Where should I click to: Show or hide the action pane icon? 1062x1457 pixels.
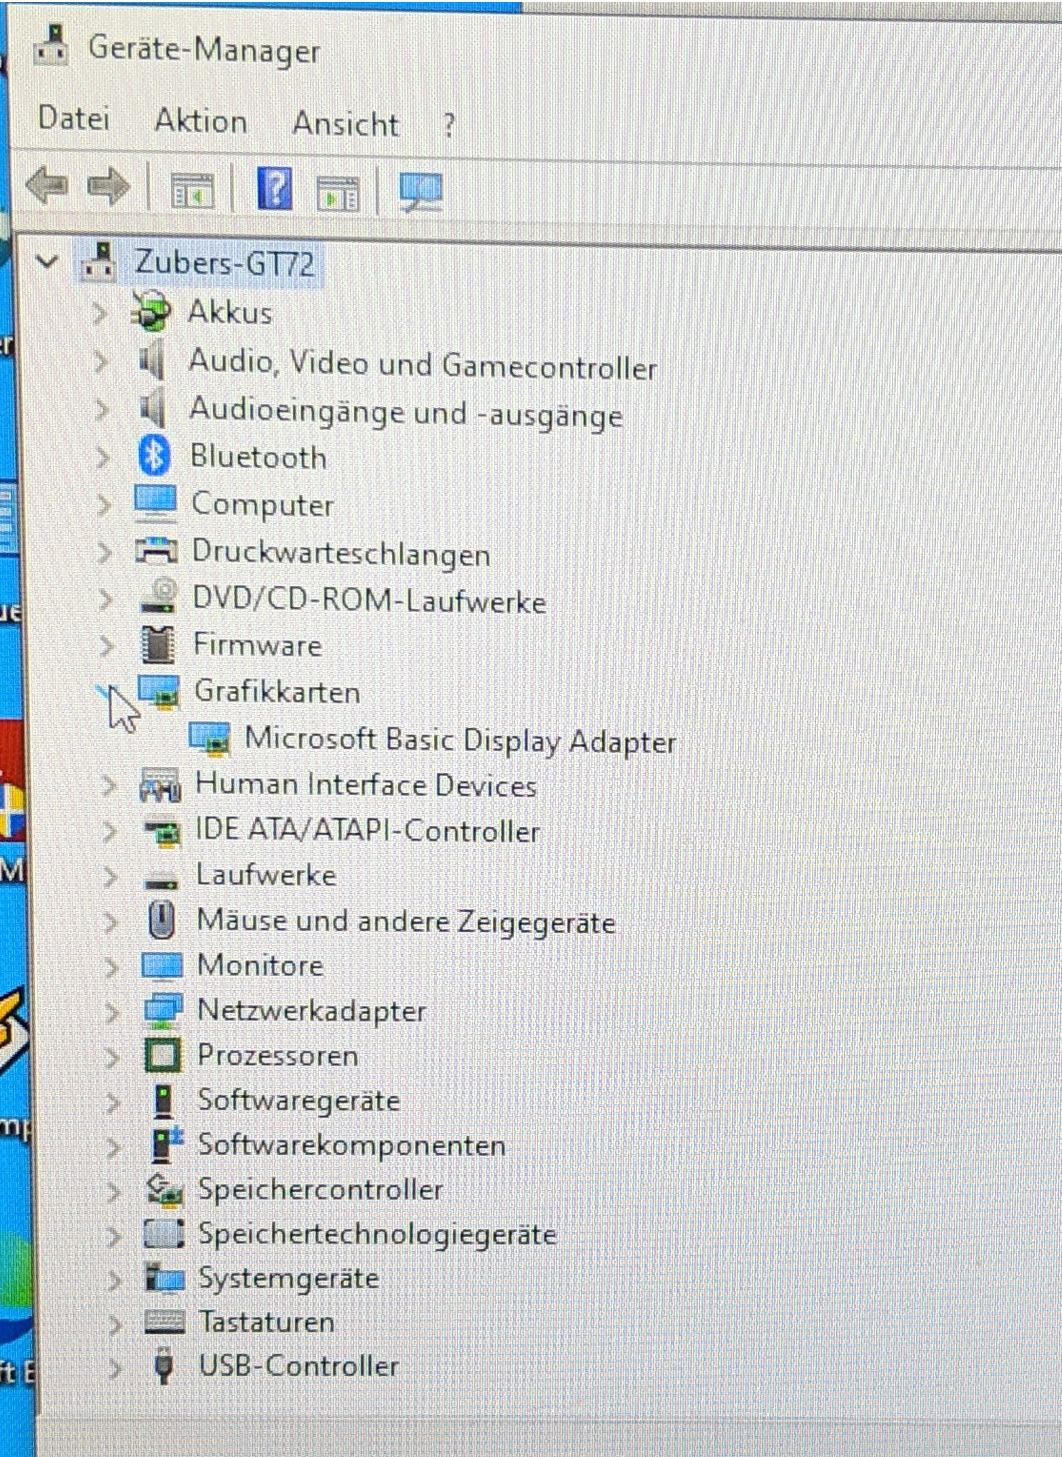(x=337, y=192)
